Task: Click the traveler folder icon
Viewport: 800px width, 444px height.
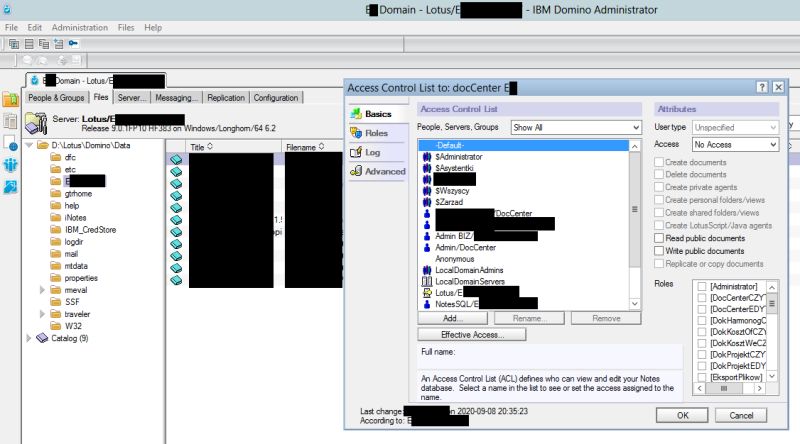Action: click(x=56, y=314)
